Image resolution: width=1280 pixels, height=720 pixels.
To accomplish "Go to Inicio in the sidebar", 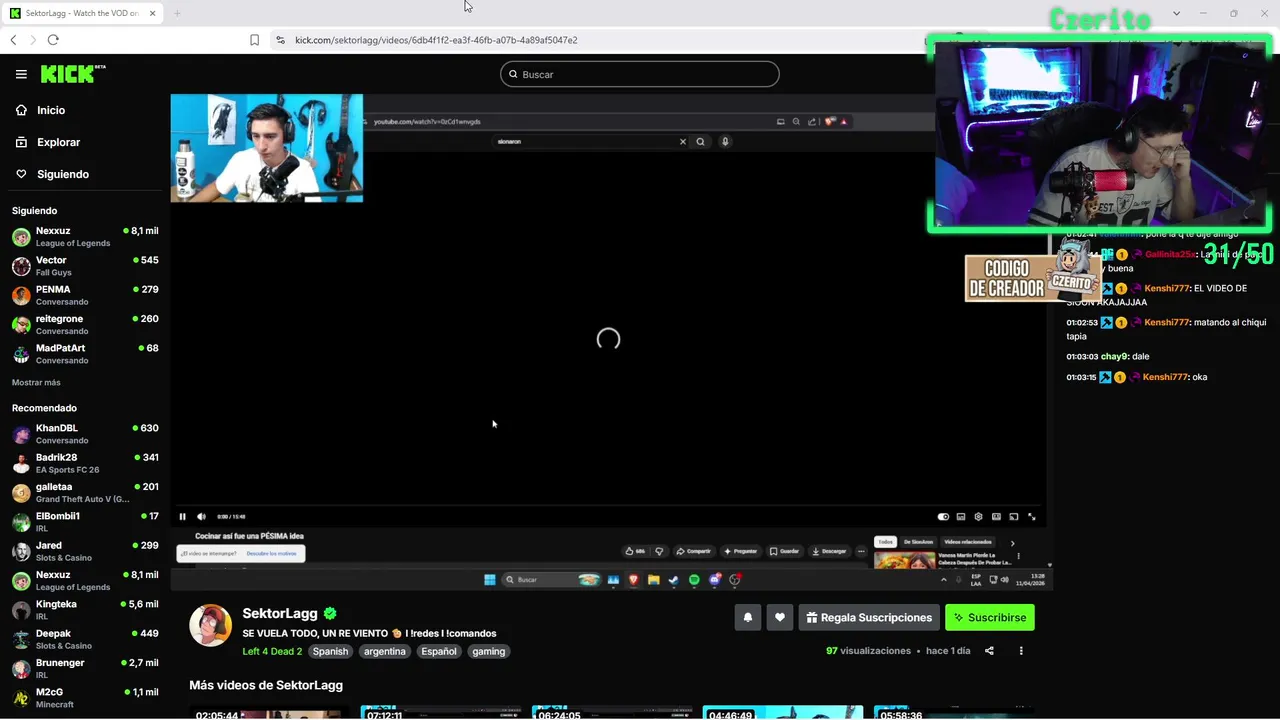I will (51, 110).
